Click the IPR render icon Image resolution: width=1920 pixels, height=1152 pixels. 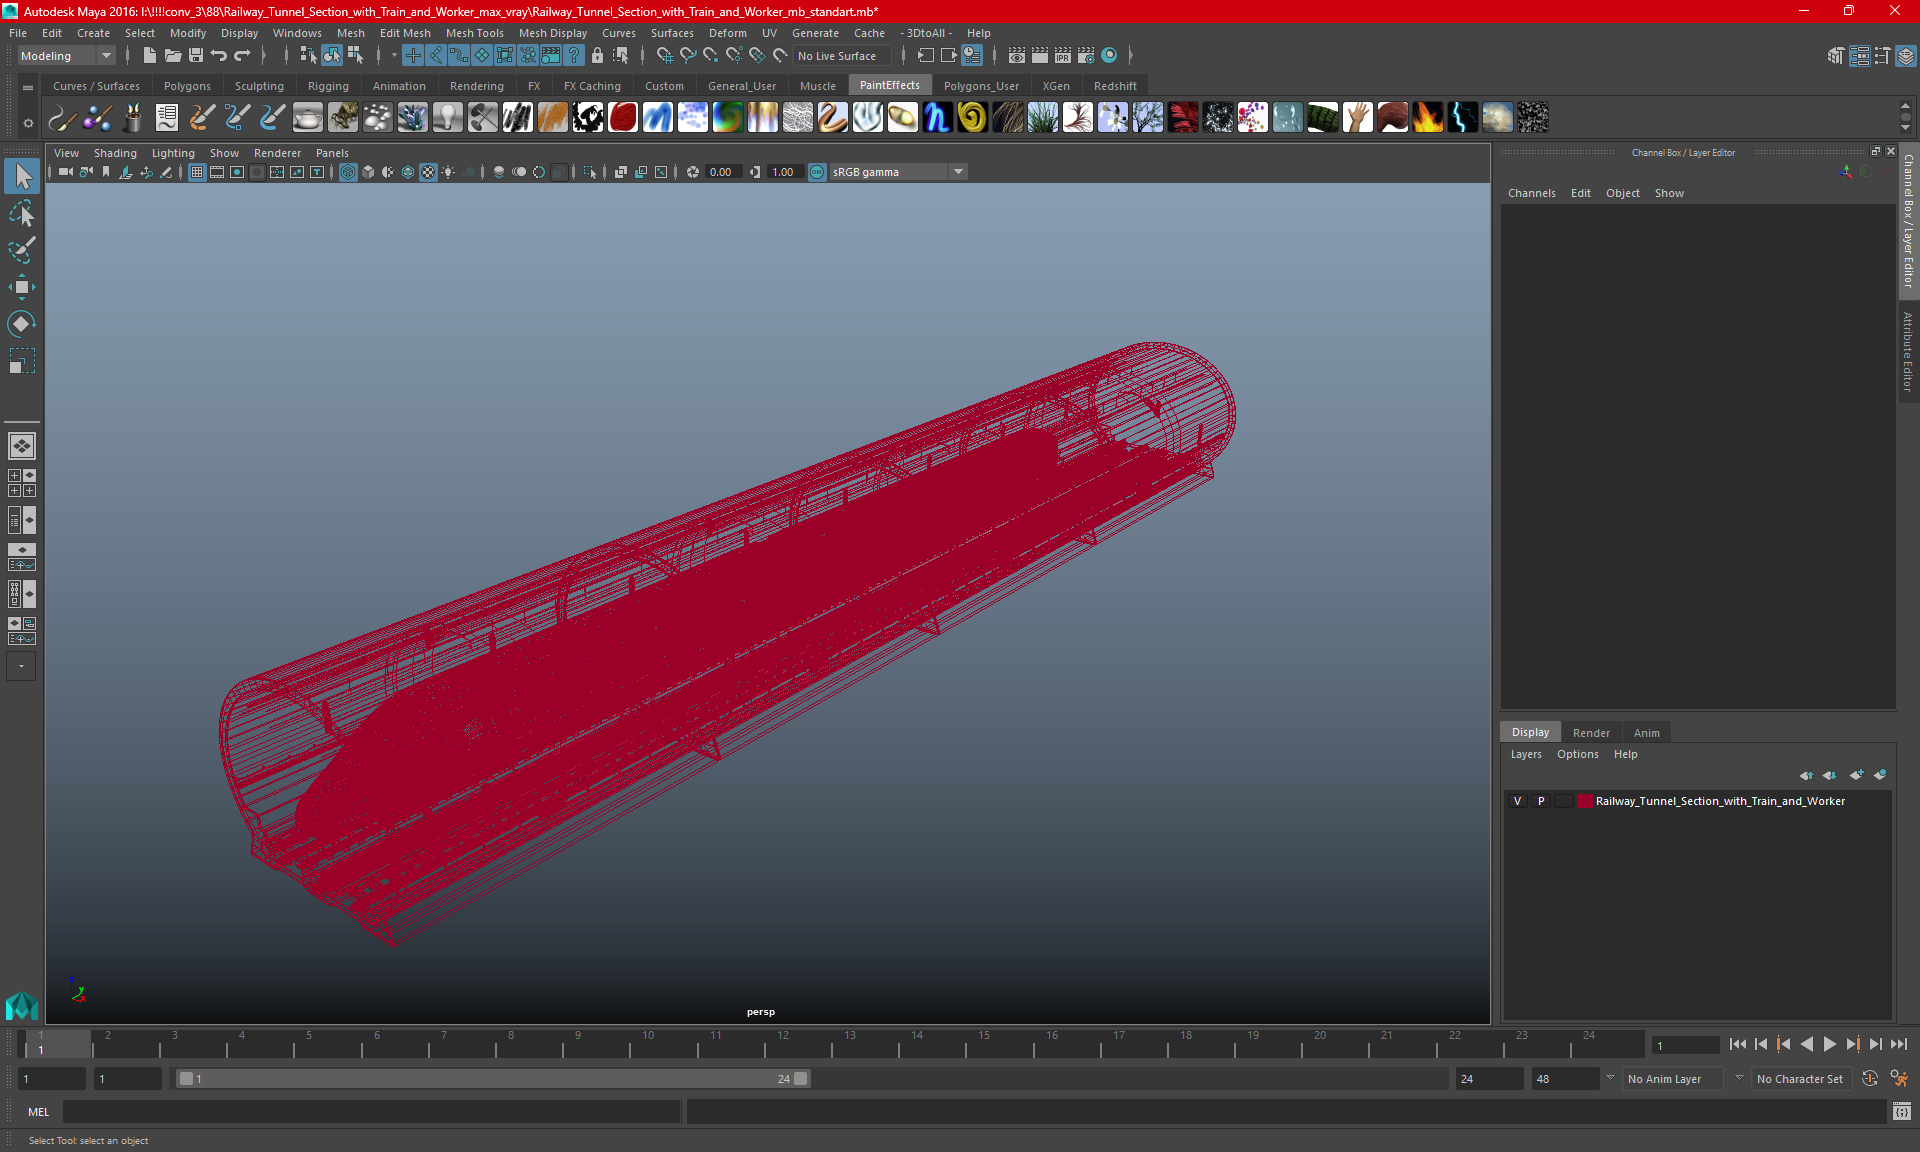(1062, 56)
